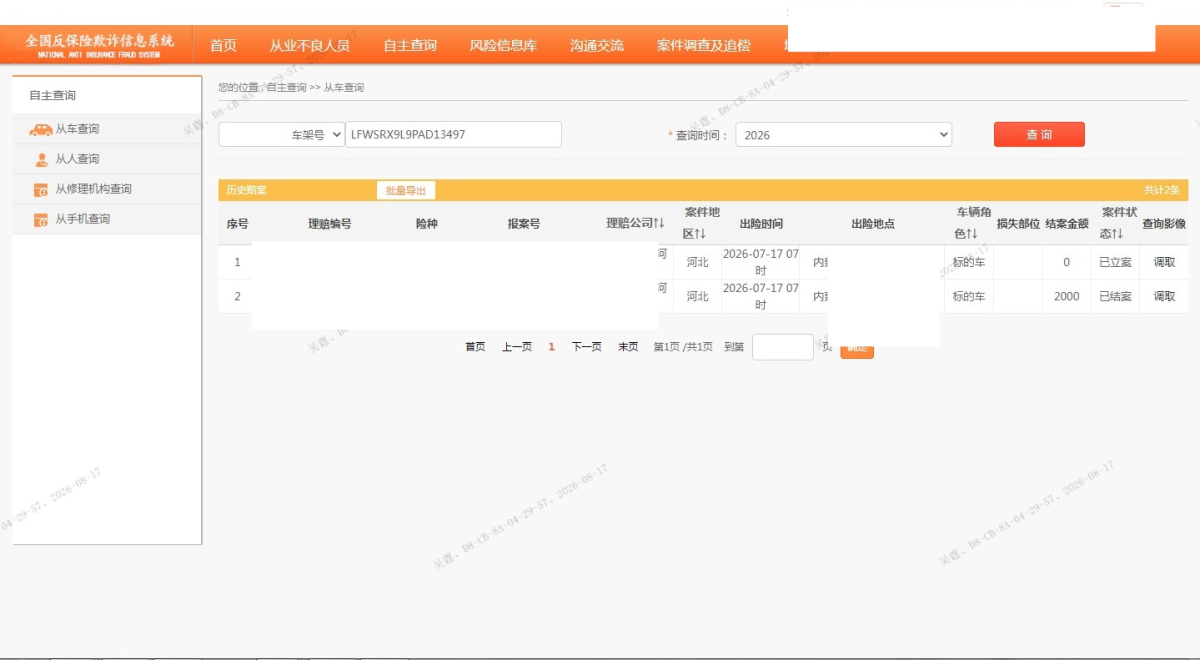This screenshot has width=1200, height=660.
Task: Click the 批量导出 button
Action: (406, 190)
